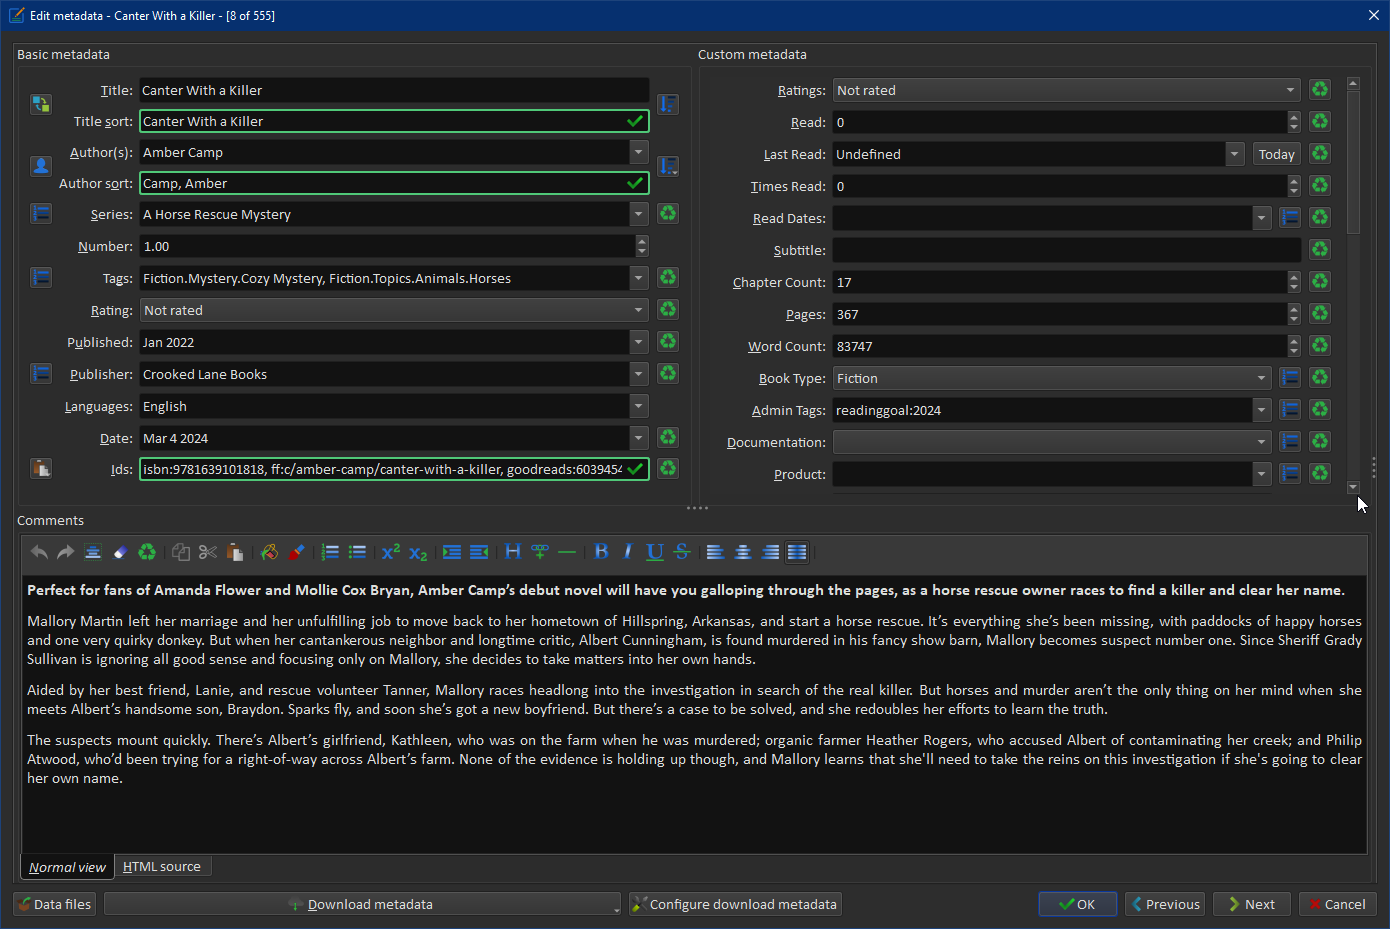1390x929 pixels.
Task: Expand the Book Type dropdown
Action: 1261,378
